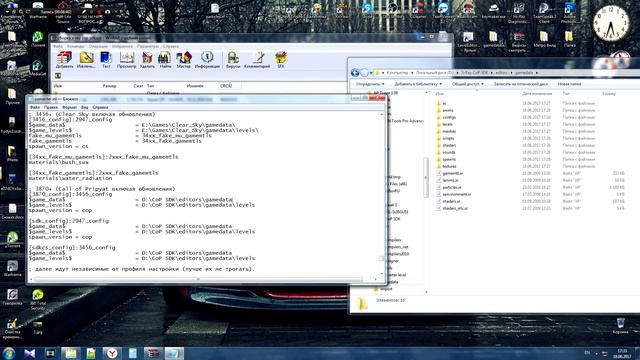Open the Корзина (Recycle Bin) desktop icon
Image resolution: width=640 pixels, height=360 pixels.
click(620, 326)
